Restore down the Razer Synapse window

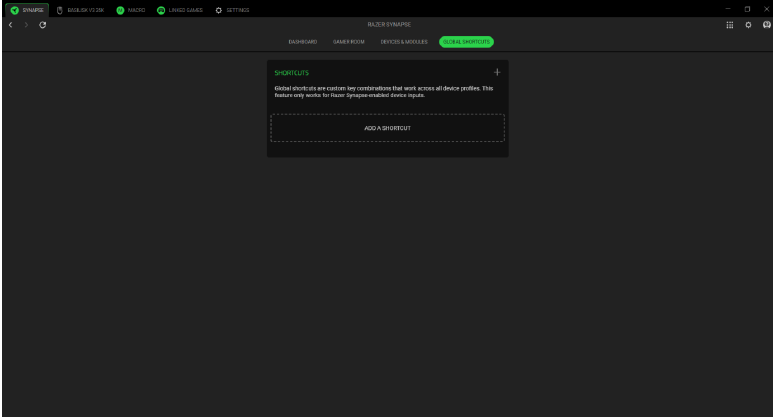tap(747, 9)
